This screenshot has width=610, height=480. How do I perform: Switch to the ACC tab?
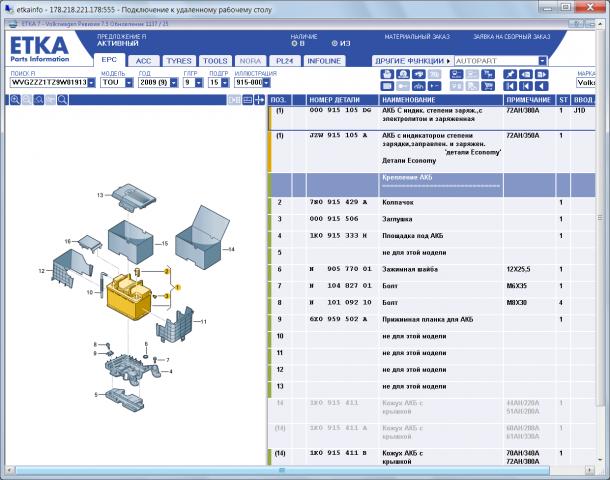(144, 61)
